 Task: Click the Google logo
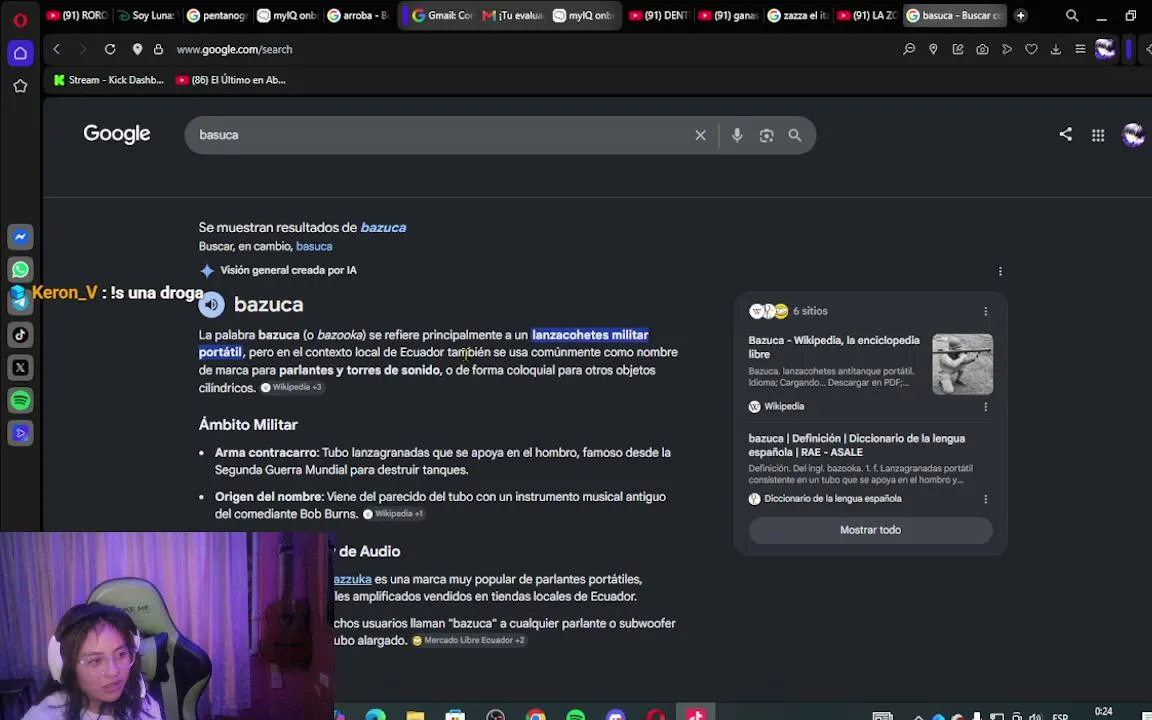pyautogui.click(x=117, y=134)
